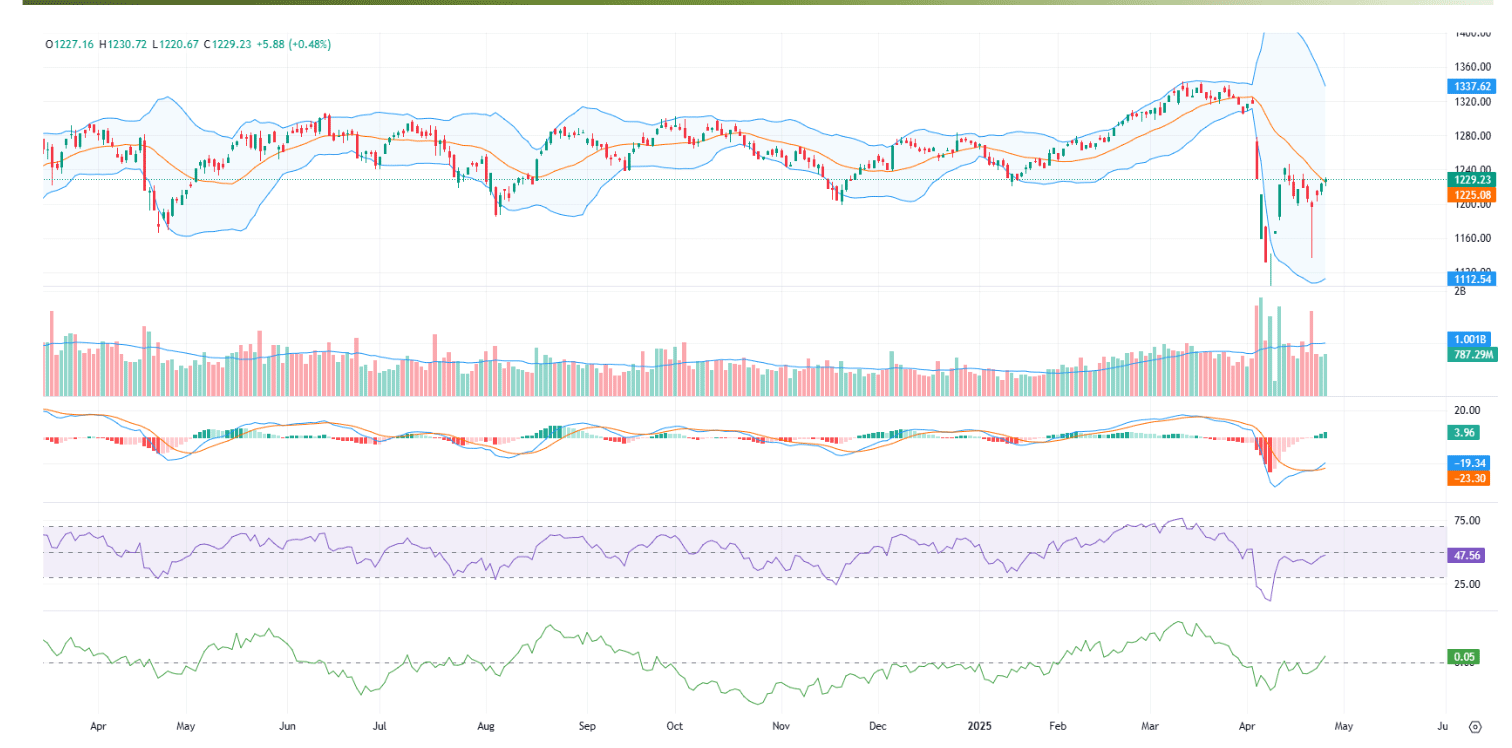Open chart settings gear icon
The width and height of the screenshot is (1512, 748).
(1475, 726)
